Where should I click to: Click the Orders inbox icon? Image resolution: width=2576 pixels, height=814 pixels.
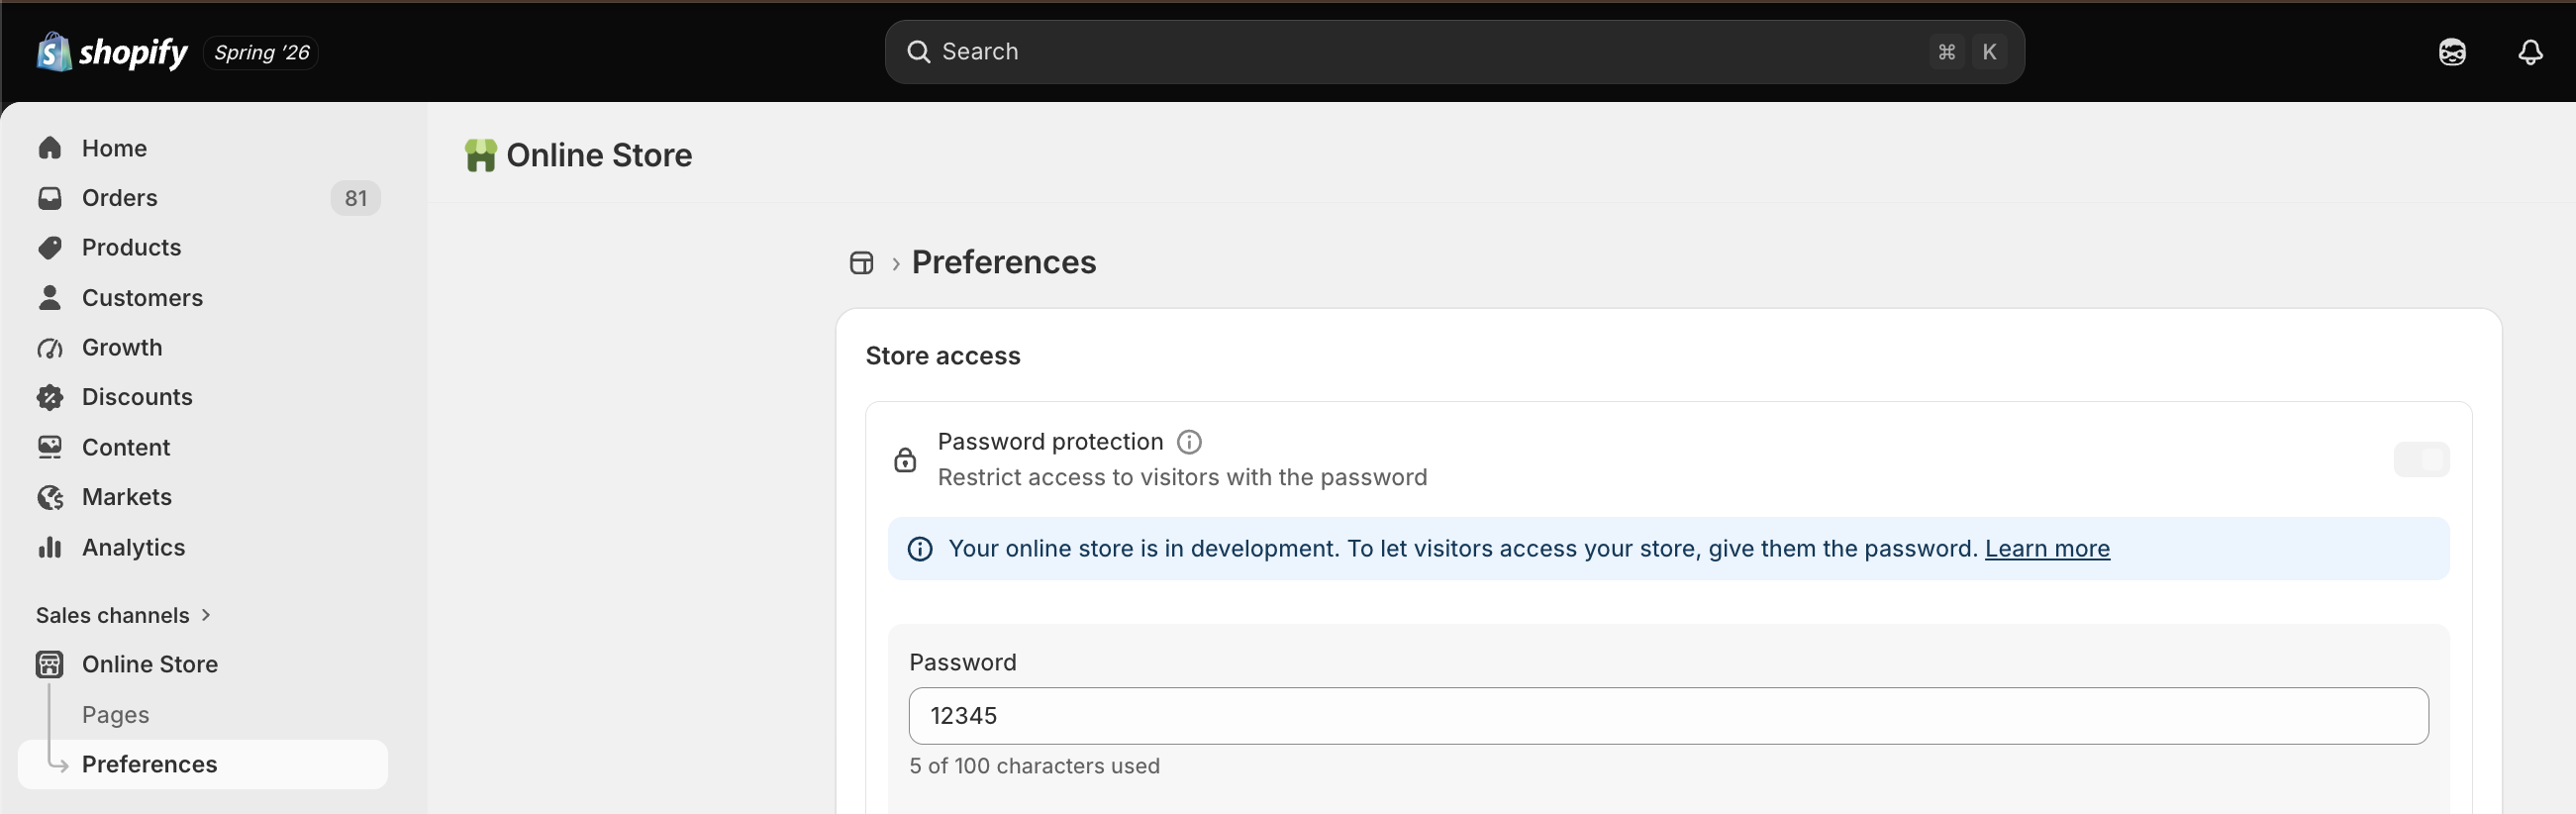tap(50, 198)
